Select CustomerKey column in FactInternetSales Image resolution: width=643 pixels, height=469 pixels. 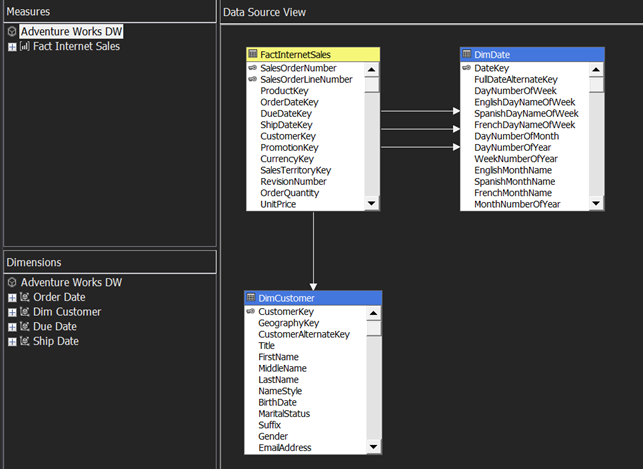(288, 136)
